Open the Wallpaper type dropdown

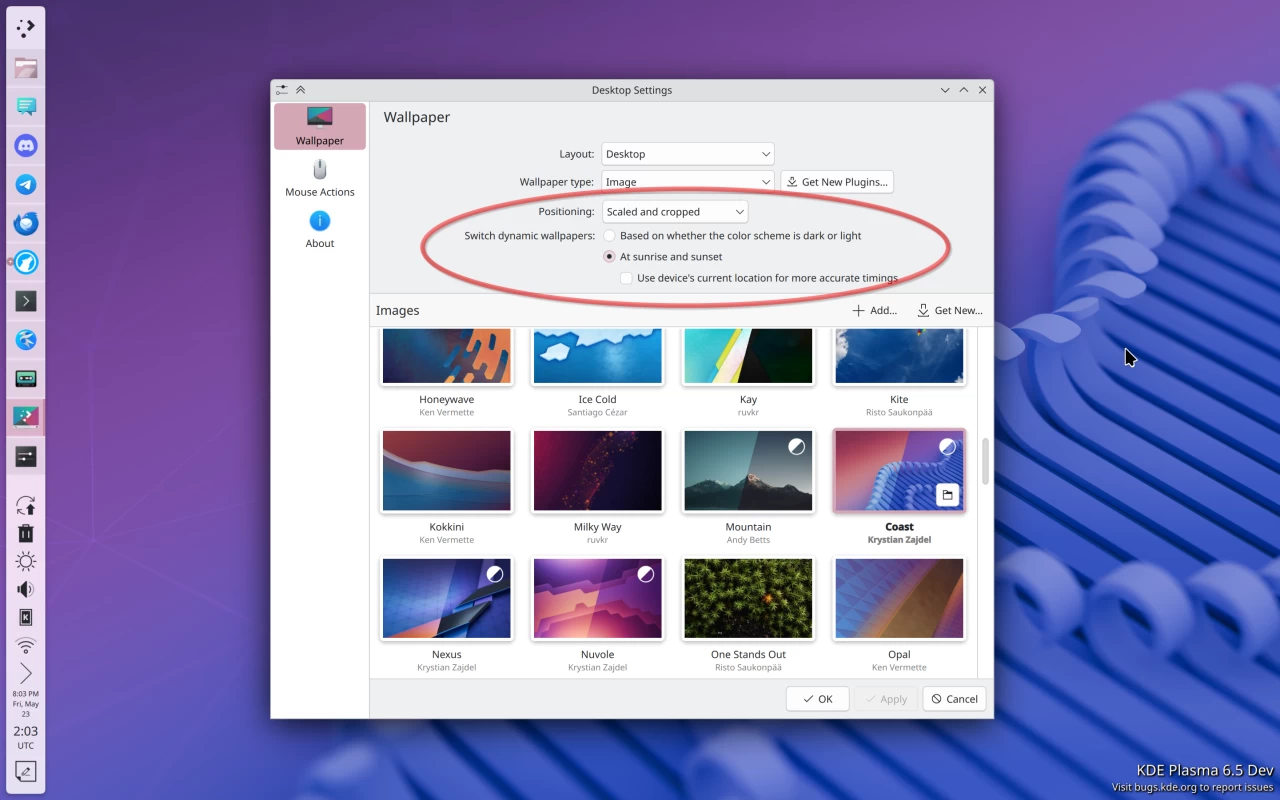coord(687,181)
